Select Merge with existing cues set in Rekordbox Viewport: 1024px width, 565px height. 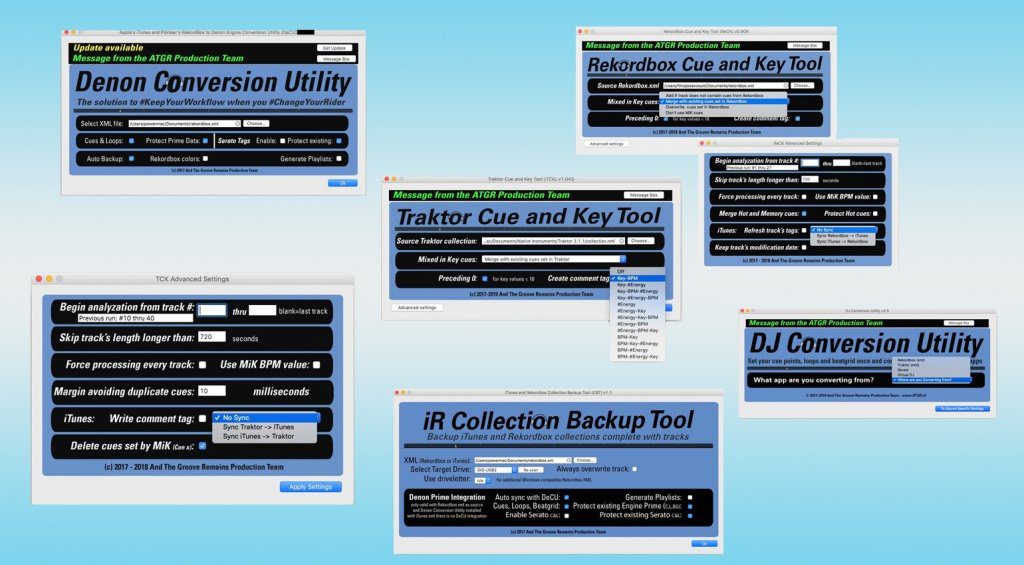[x=724, y=101]
